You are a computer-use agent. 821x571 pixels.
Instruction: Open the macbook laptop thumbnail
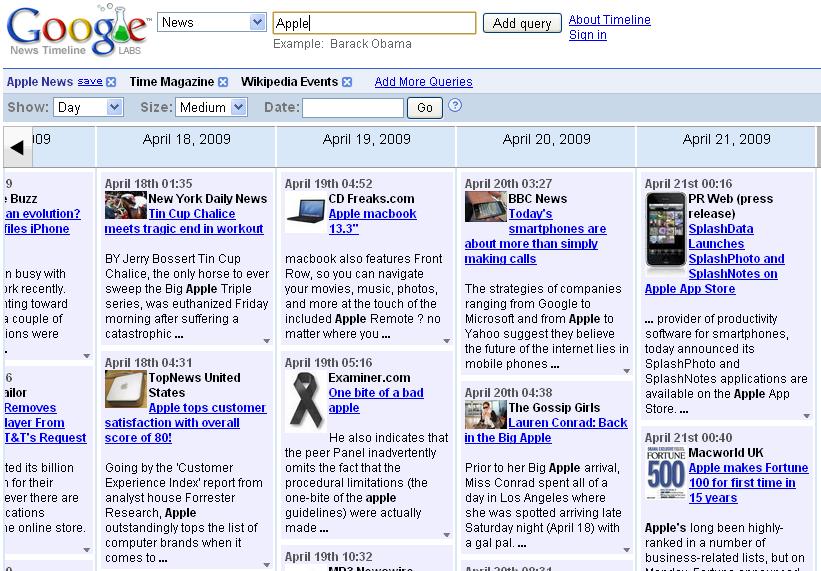(x=305, y=212)
